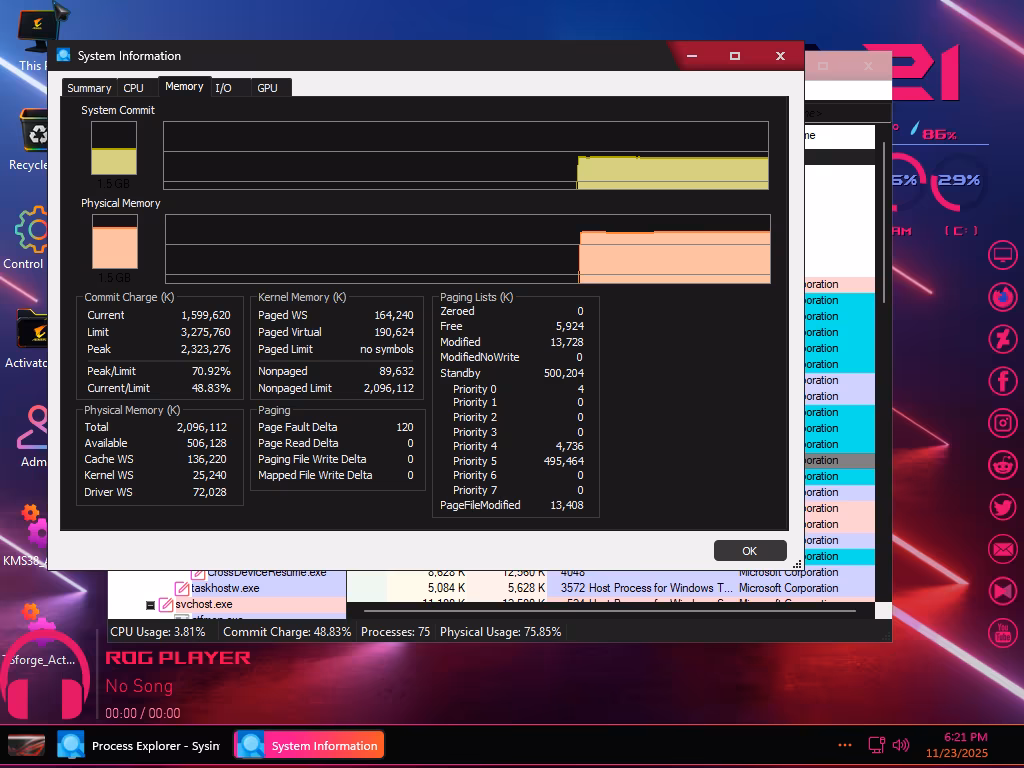Viewport: 1024px width, 768px height.
Task: Show hidden tray icons via three dots
Action: tap(845, 745)
